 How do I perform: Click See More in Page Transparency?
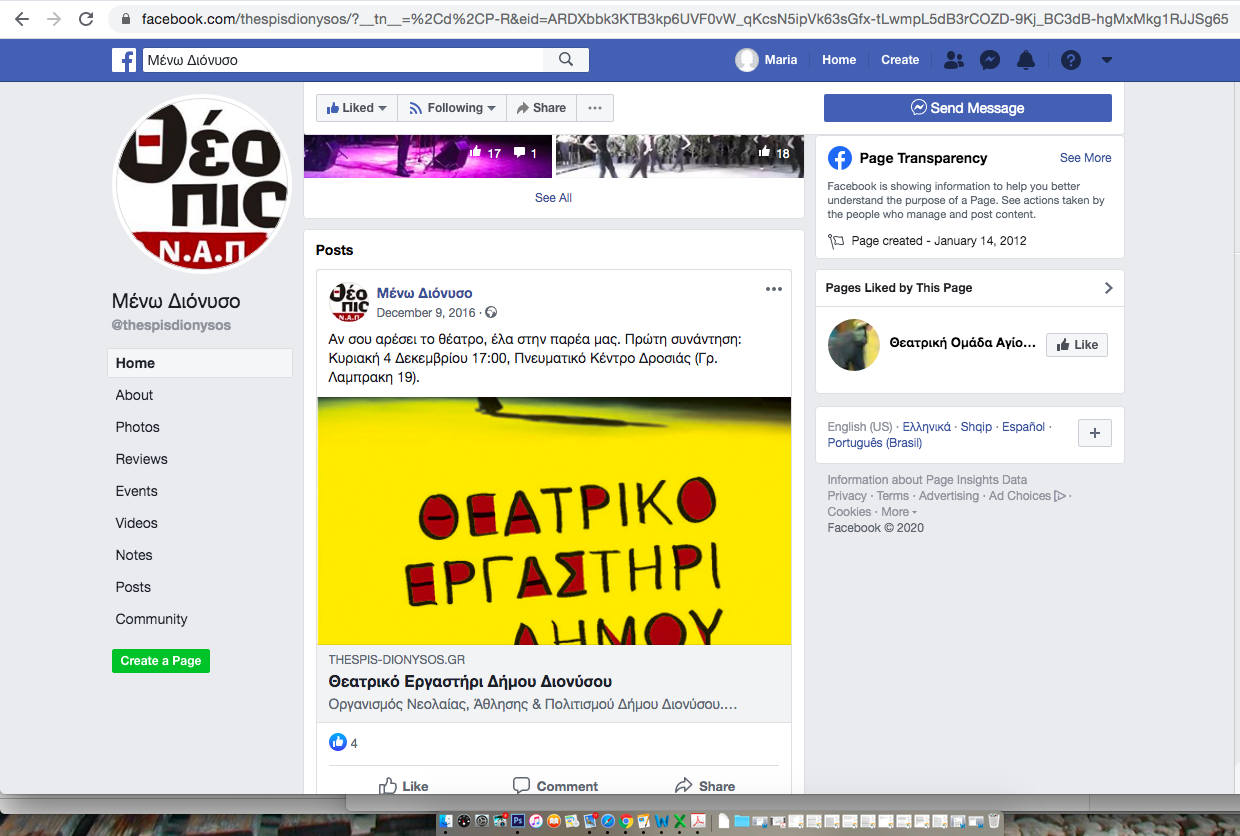pyautogui.click(x=1086, y=158)
